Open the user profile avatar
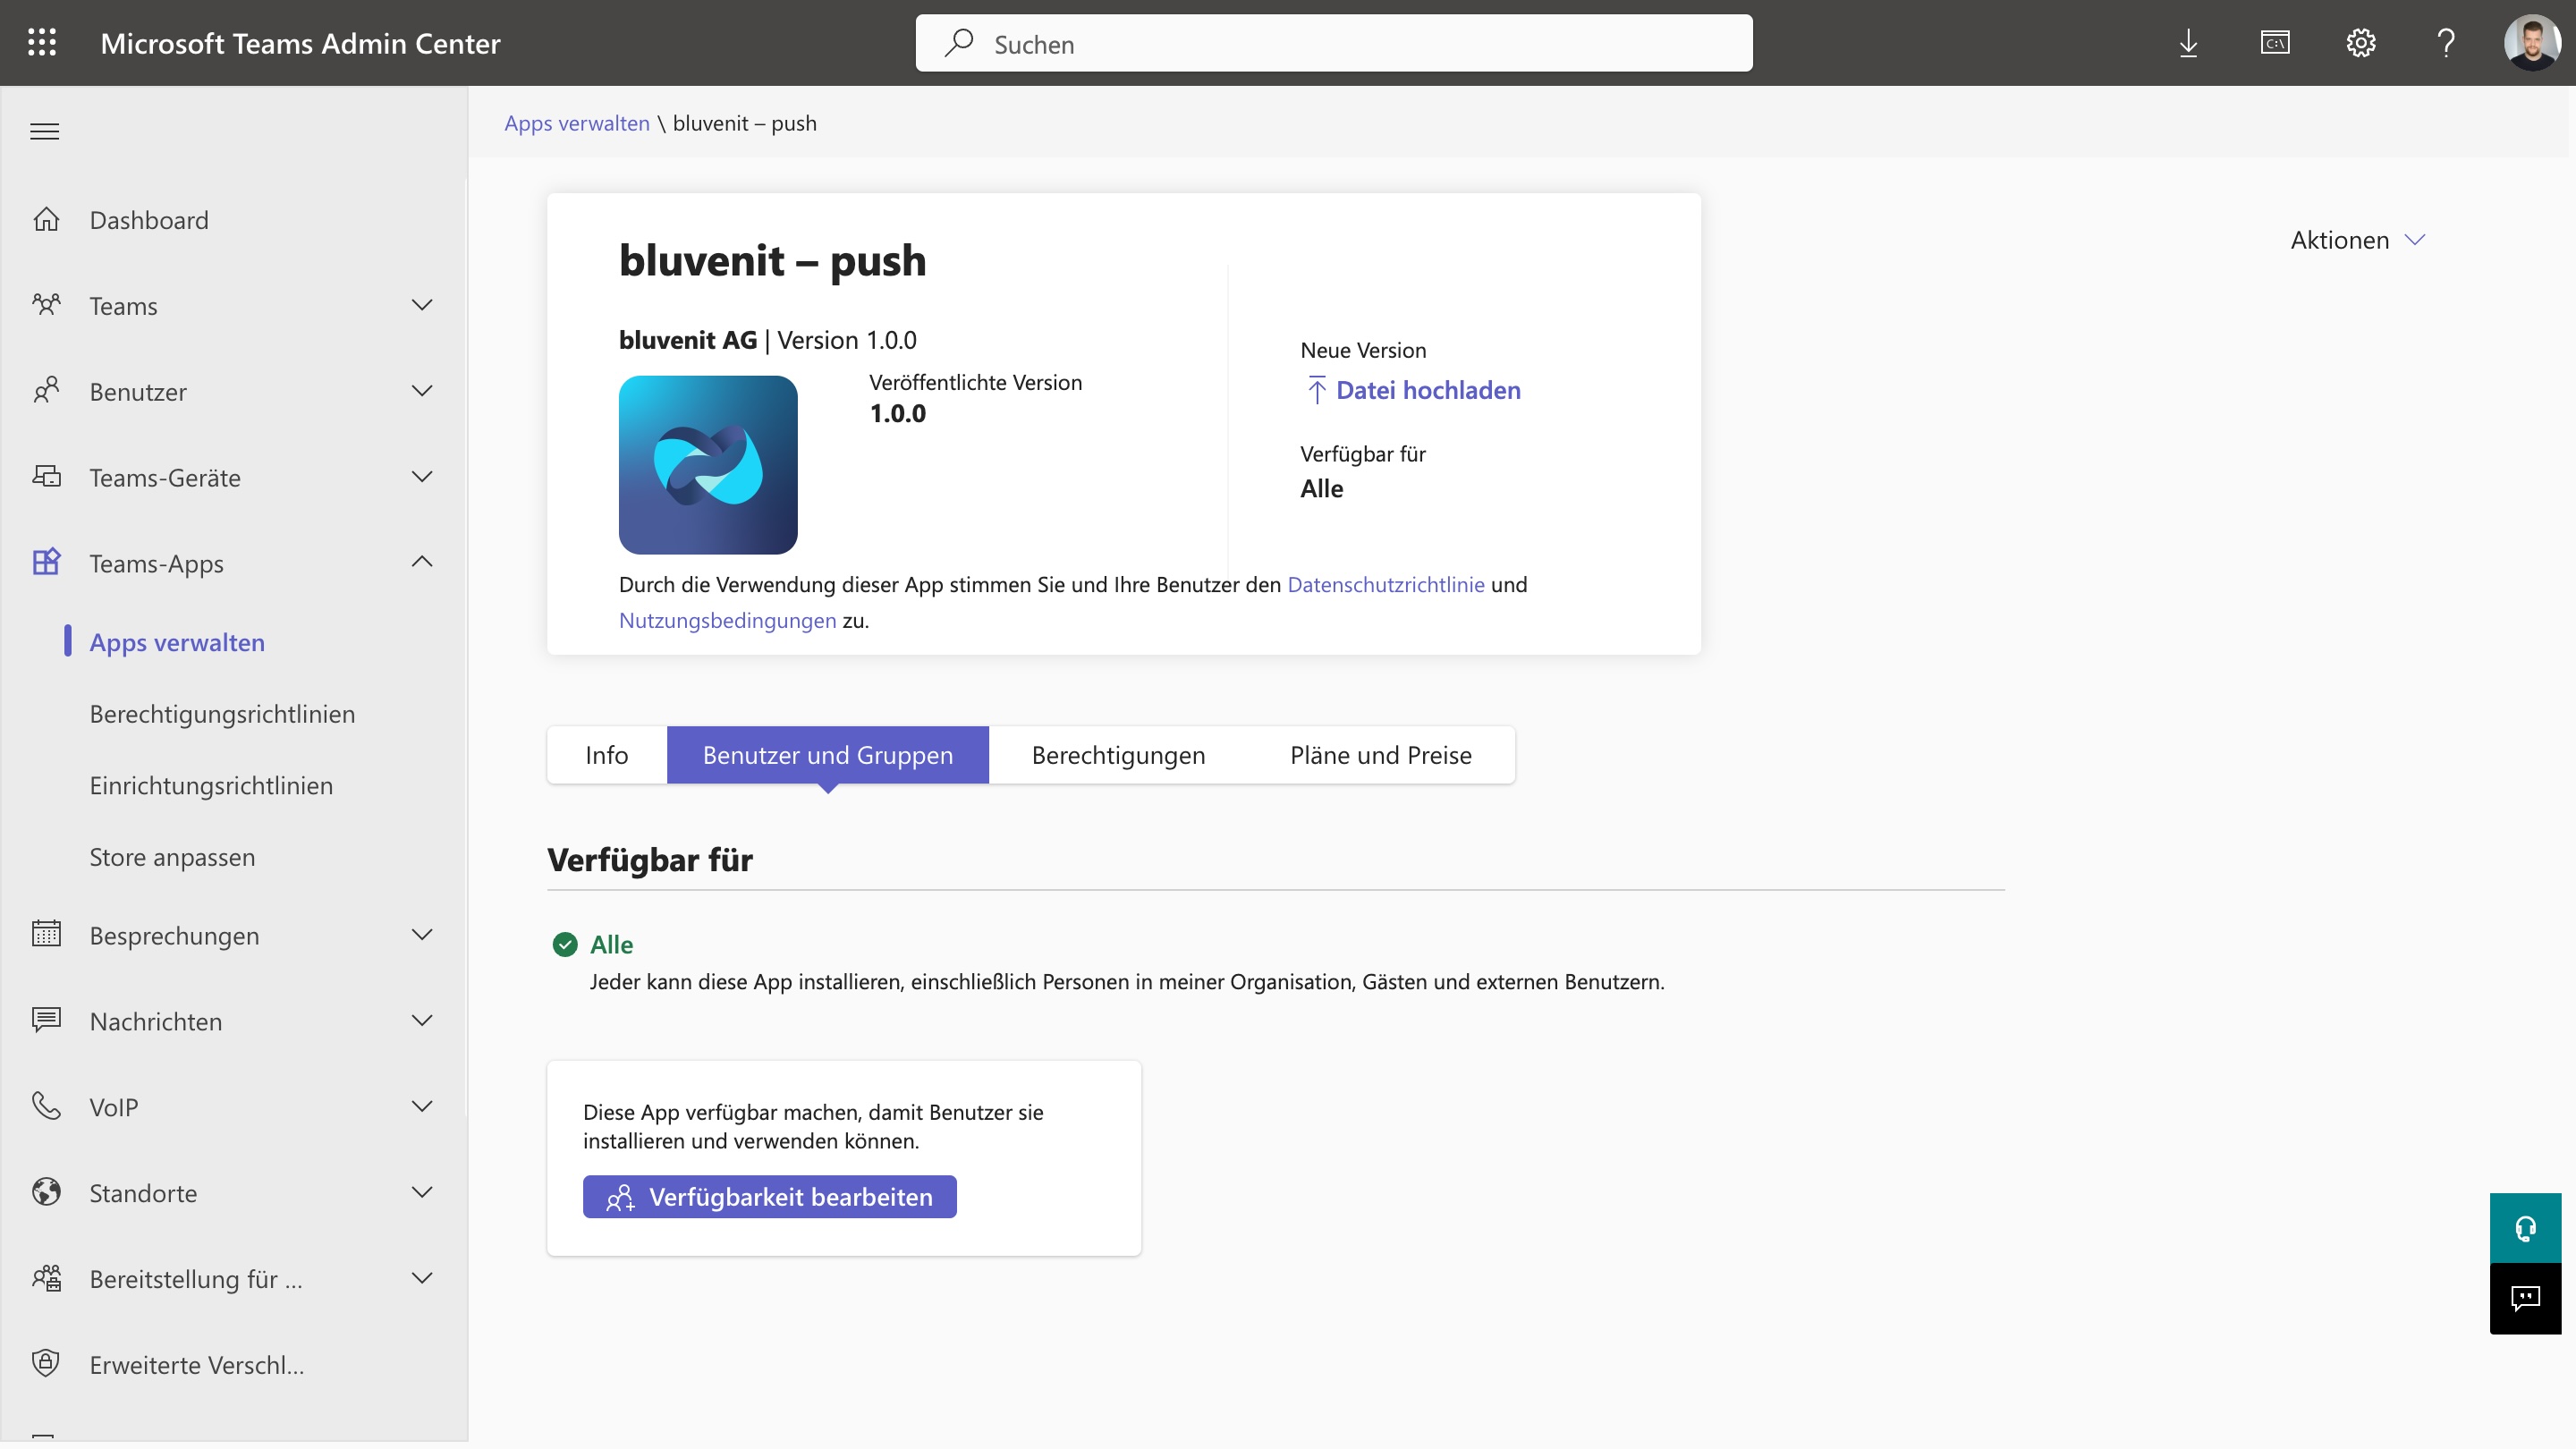 pyautogui.click(x=2532, y=43)
